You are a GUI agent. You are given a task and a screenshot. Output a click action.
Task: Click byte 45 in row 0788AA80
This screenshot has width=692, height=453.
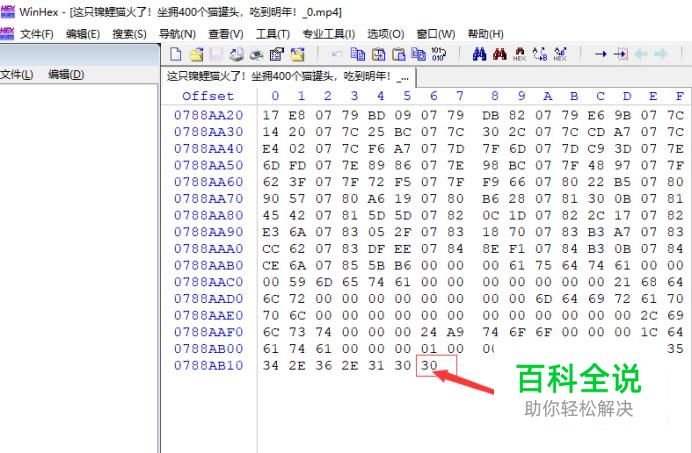271,215
